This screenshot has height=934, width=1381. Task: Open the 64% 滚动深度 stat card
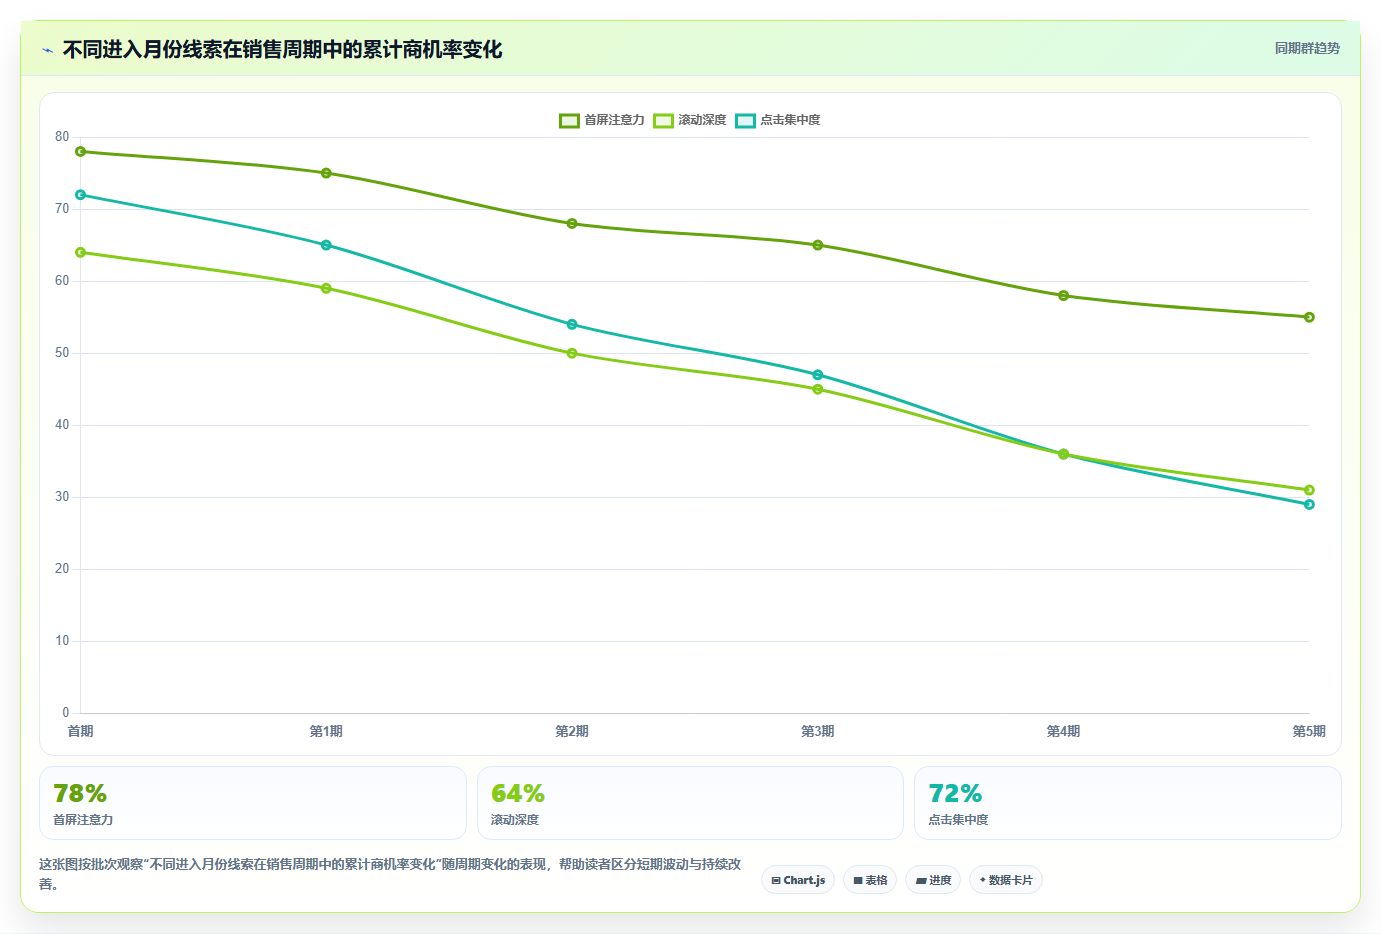[690, 803]
